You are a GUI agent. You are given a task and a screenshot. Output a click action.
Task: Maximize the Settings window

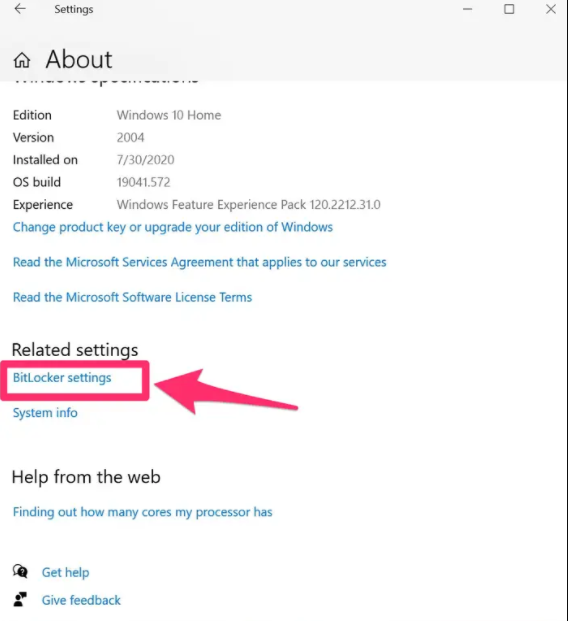pyautogui.click(x=509, y=9)
